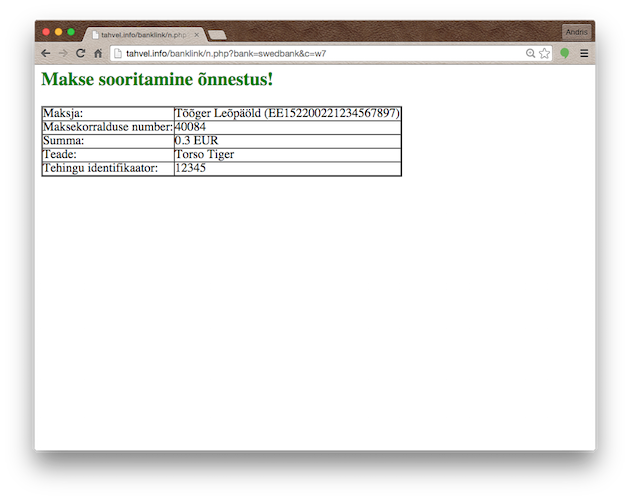
Task: Focus the address bar URL field
Action: 300,53
